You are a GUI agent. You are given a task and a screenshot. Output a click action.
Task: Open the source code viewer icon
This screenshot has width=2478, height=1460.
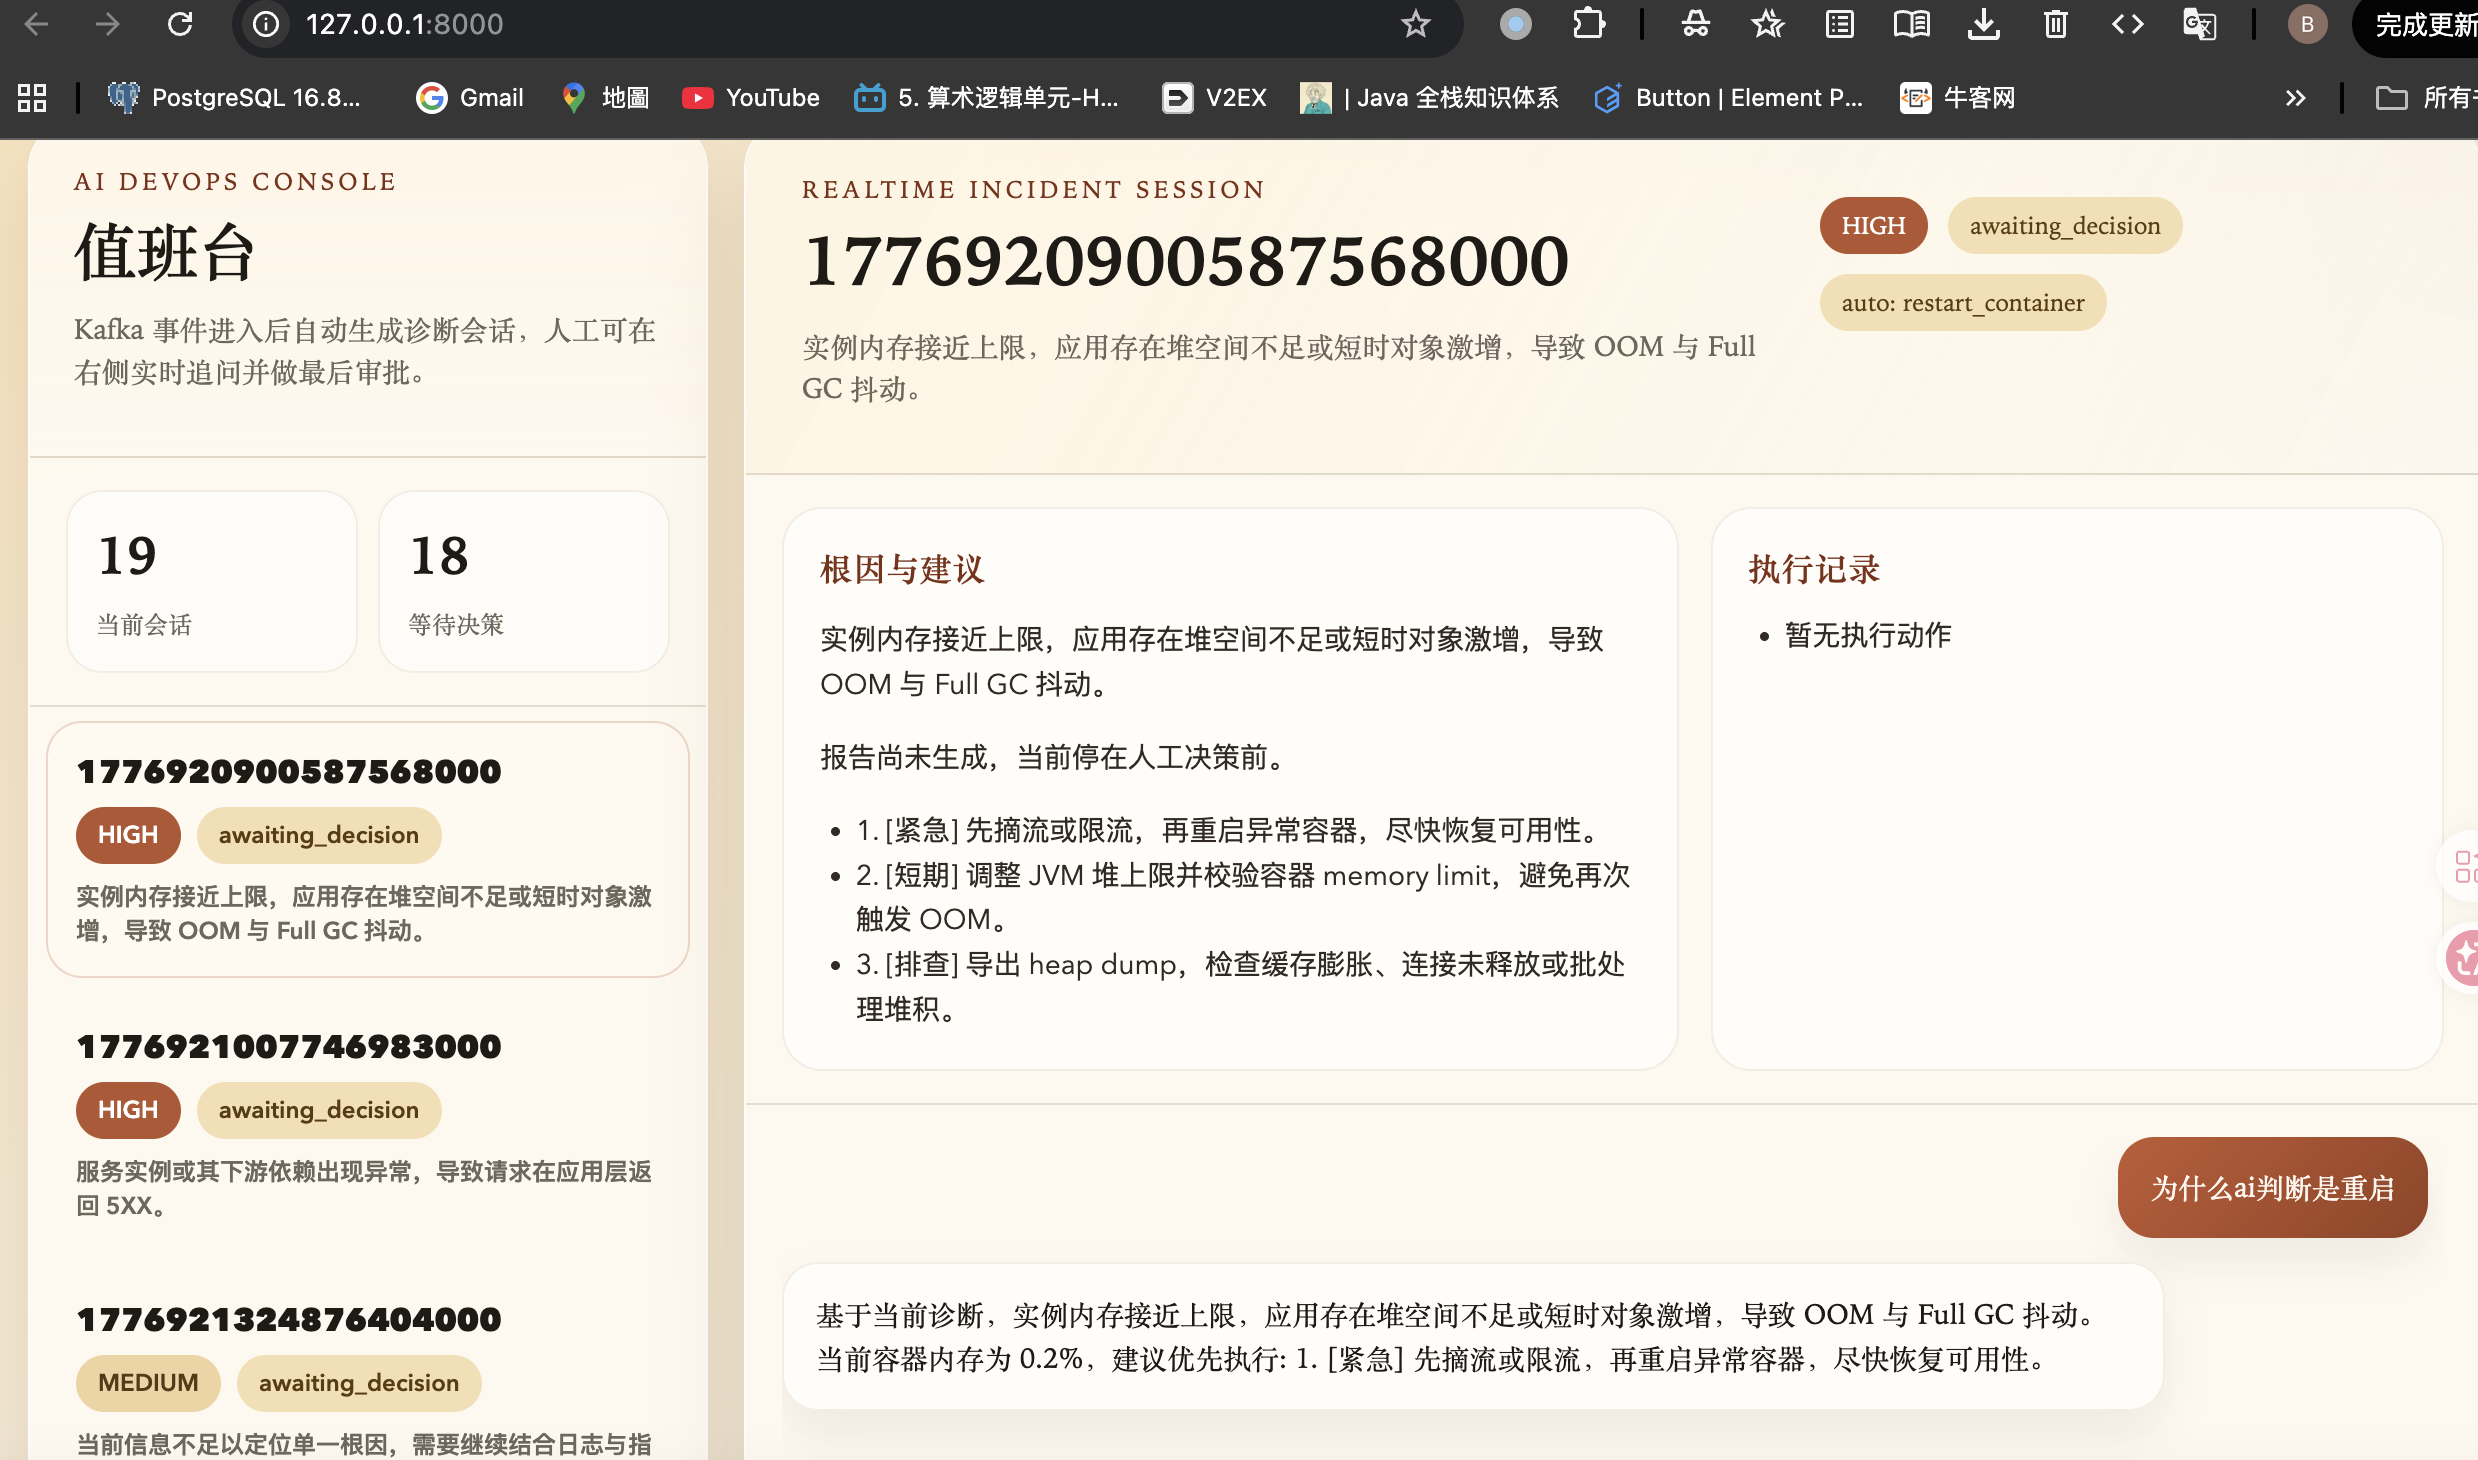[x=2128, y=23]
